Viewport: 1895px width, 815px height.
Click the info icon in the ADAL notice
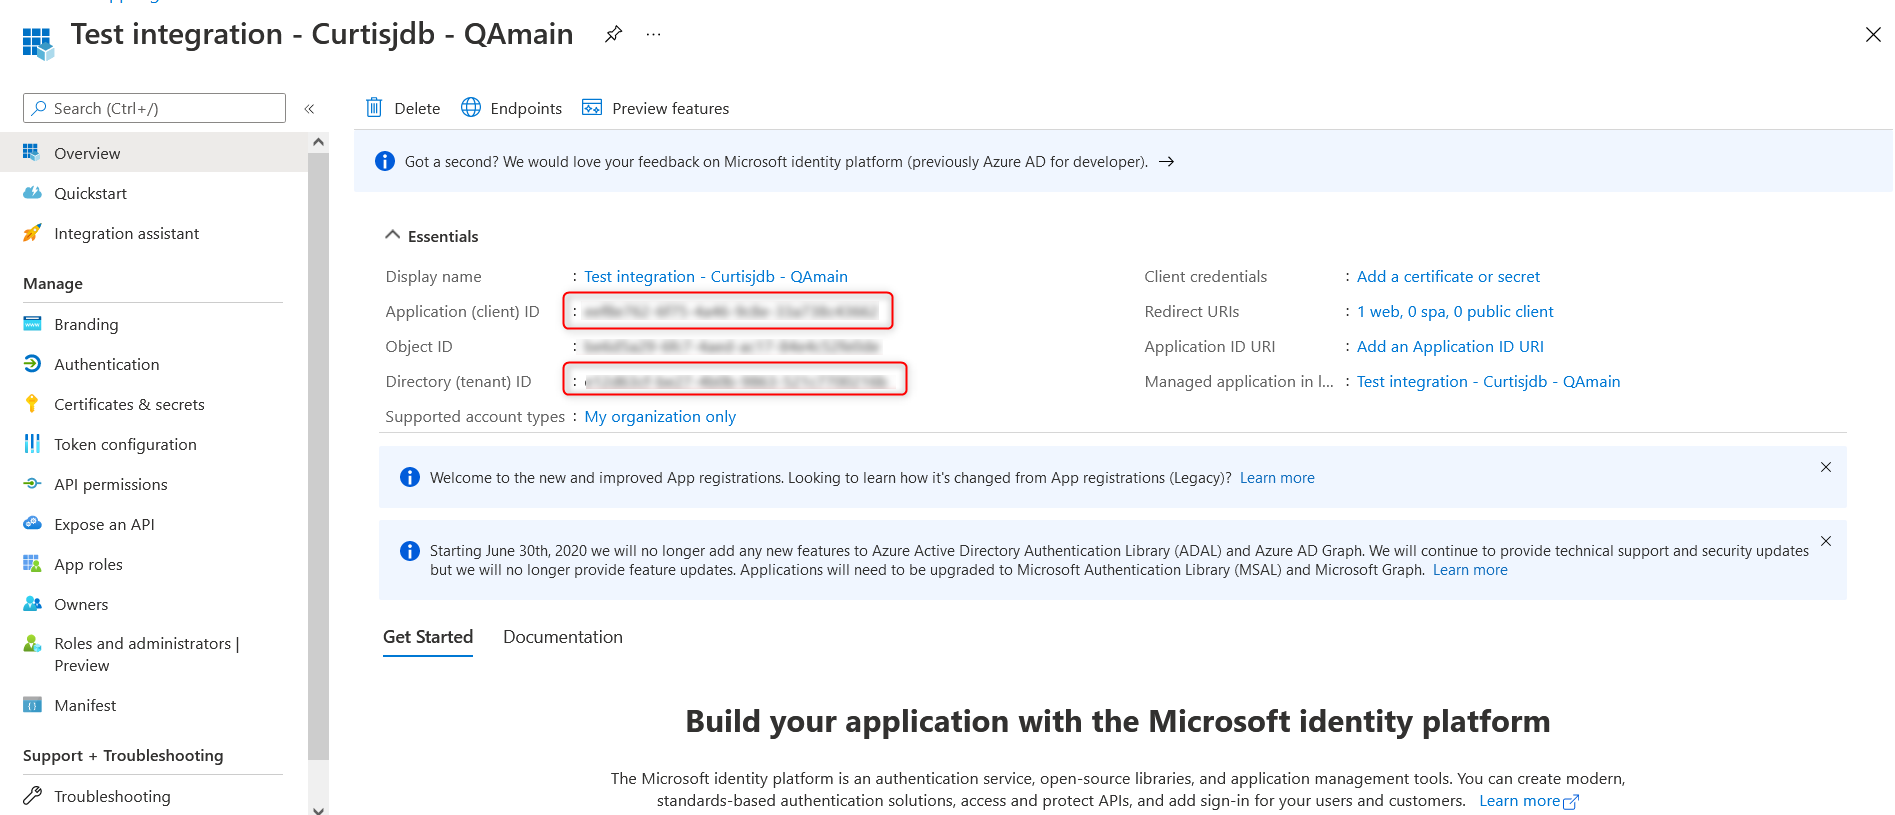410,551
